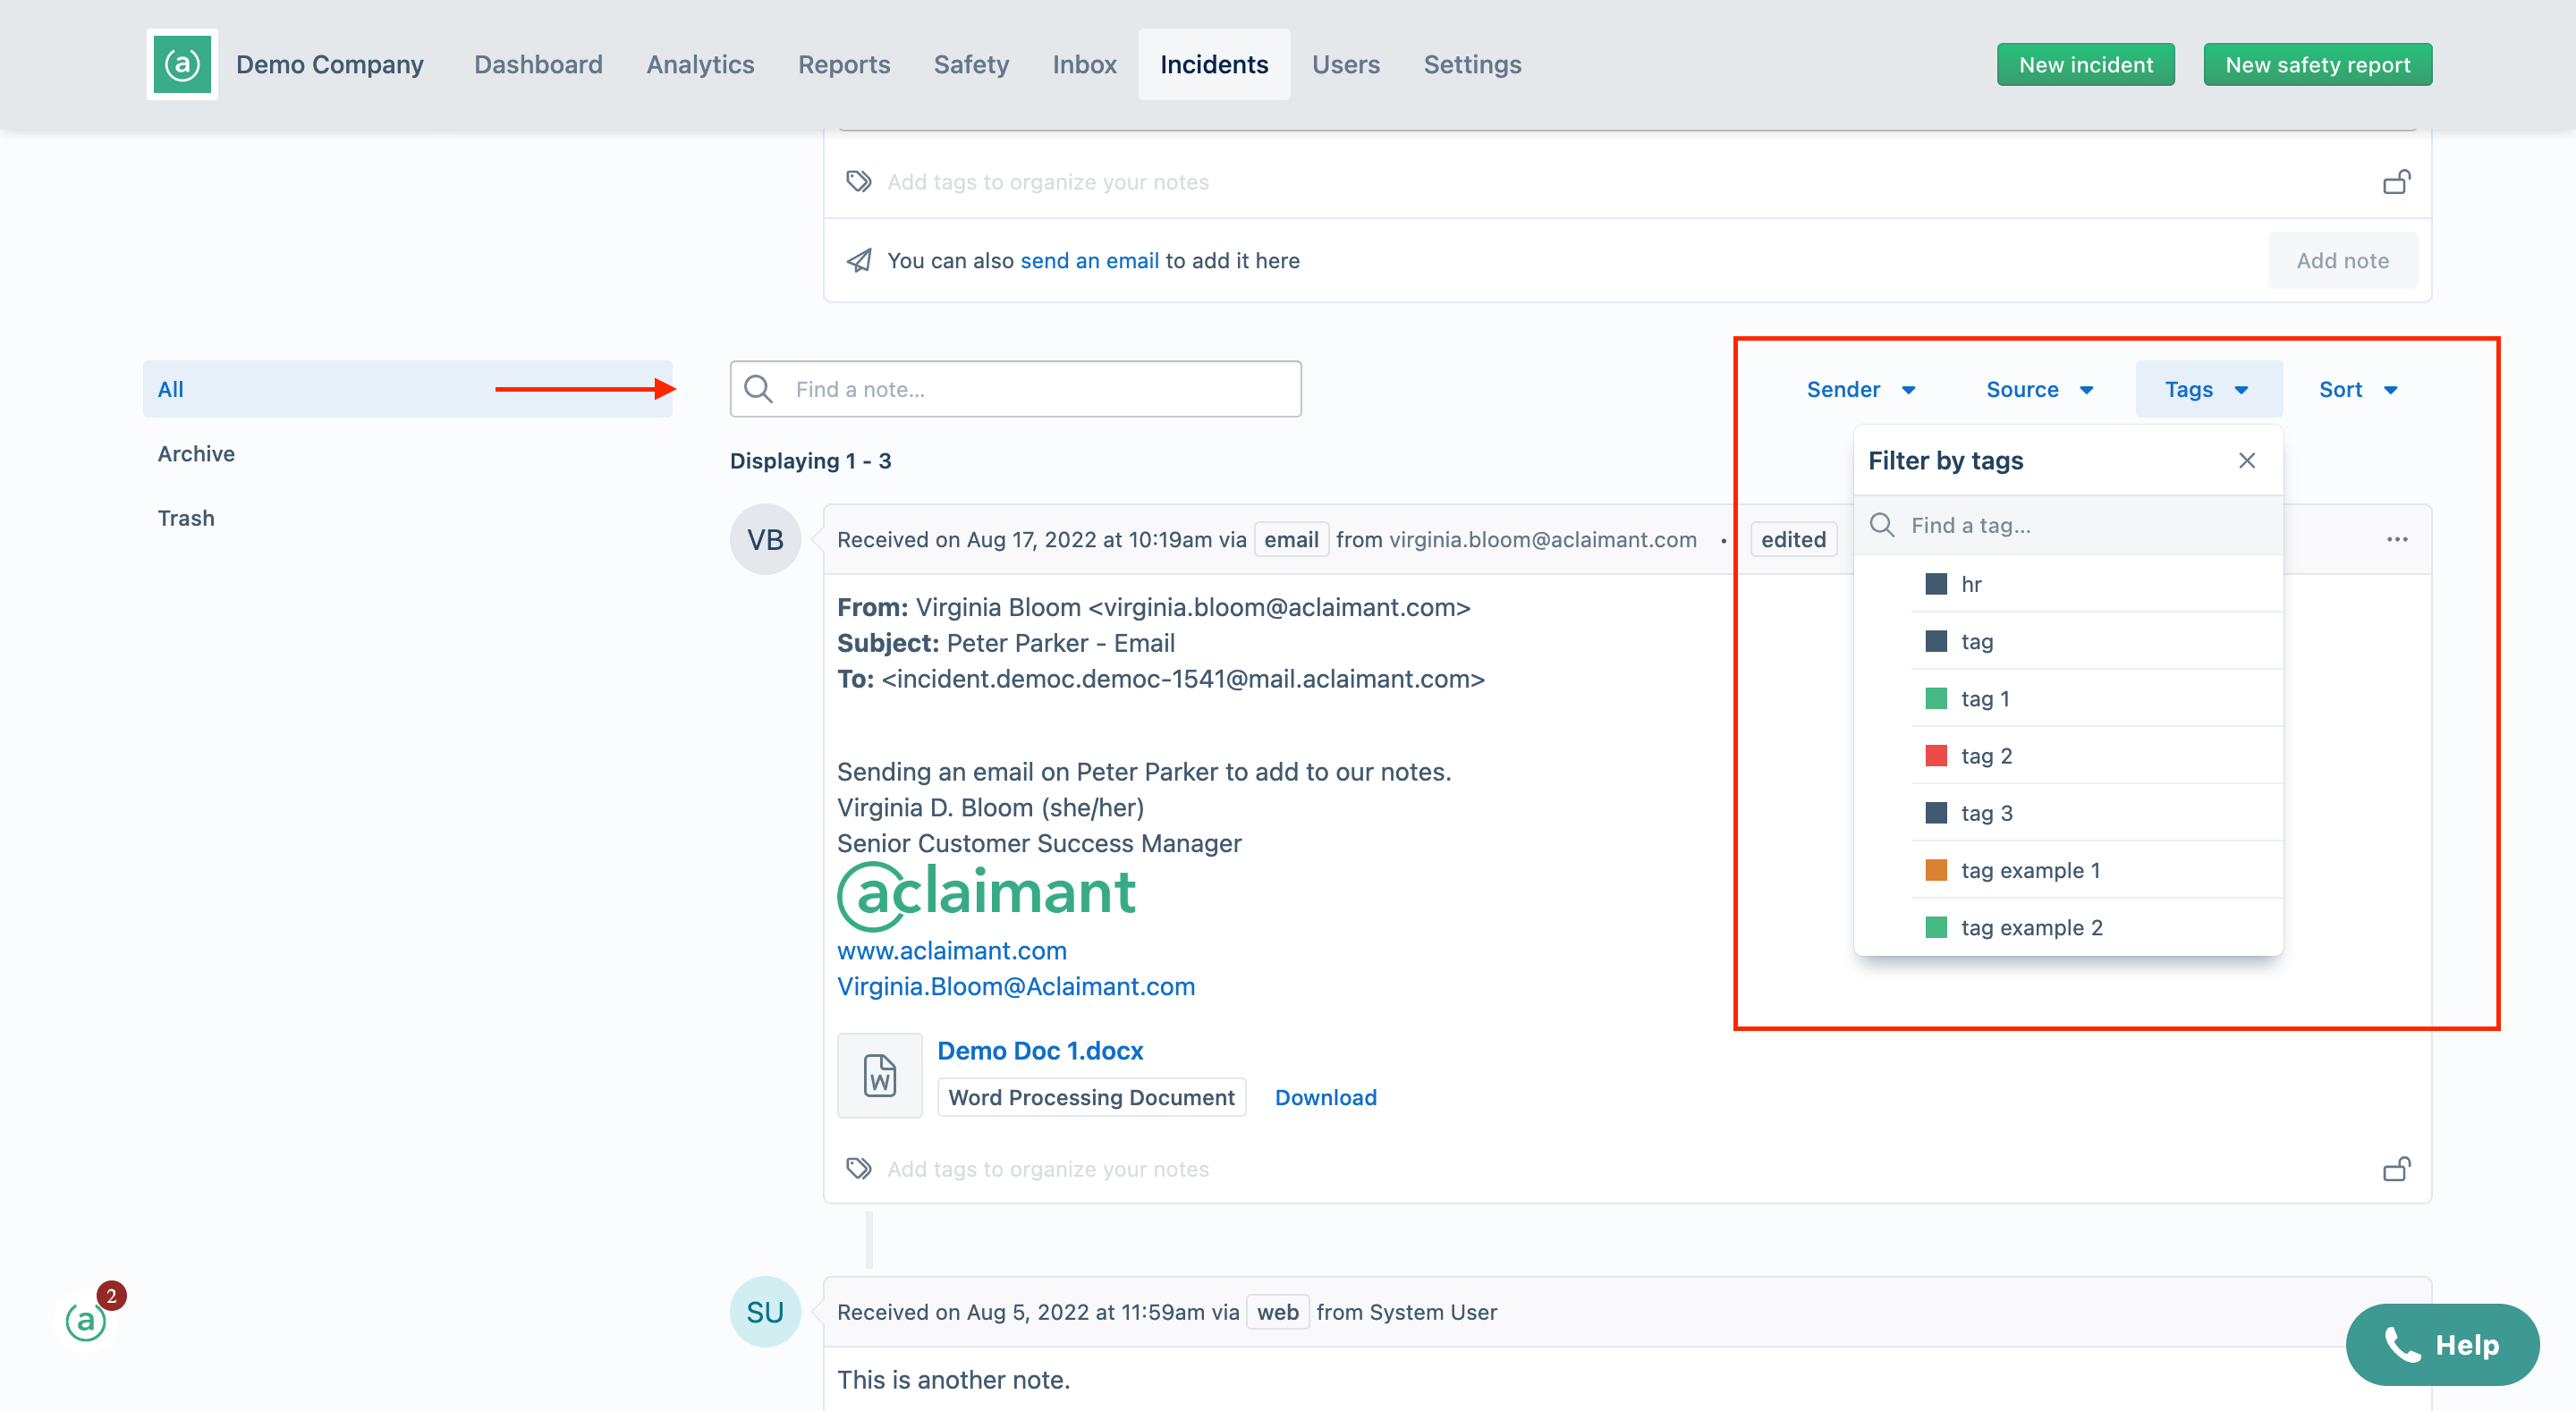Click the Aclaimant logo in the header
The height and width of the screenshot is (1411, 2576).
[x=182, y=64]
